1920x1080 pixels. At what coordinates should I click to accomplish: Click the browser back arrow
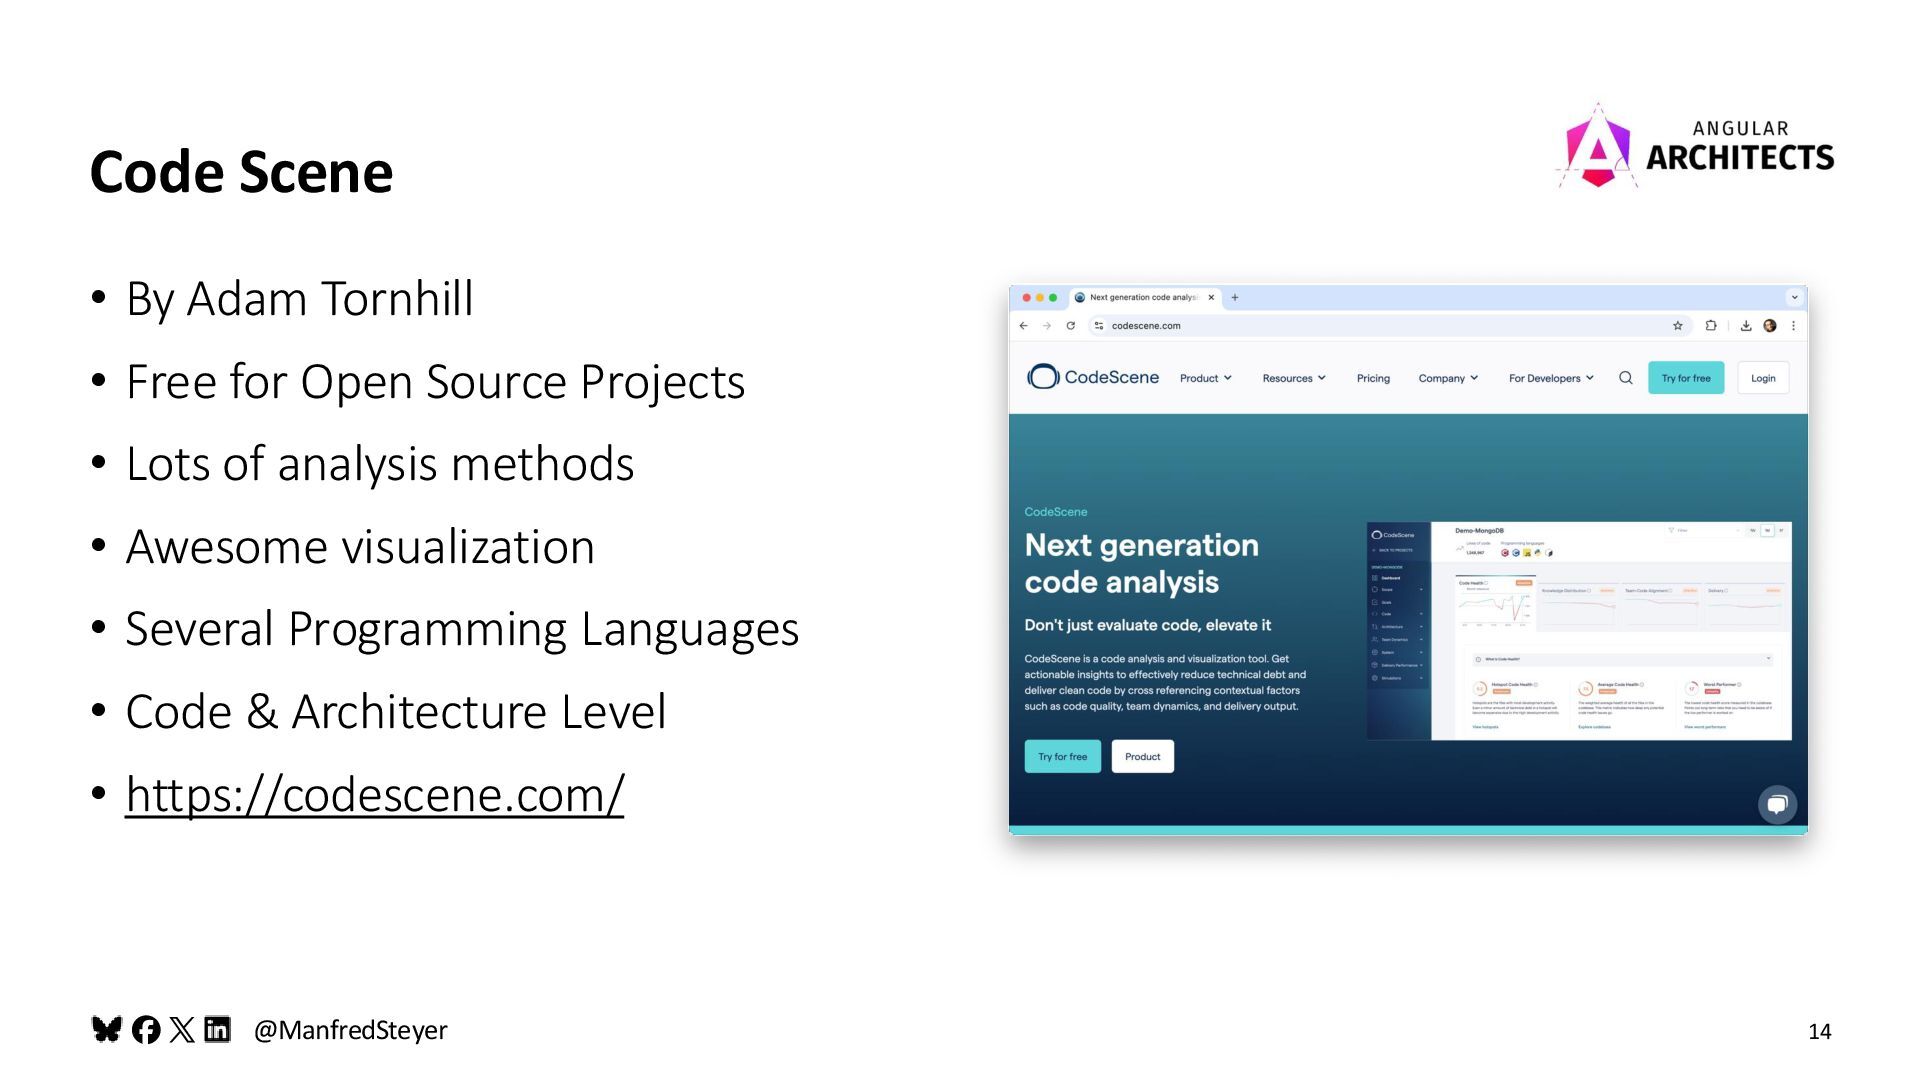pyautogui.click(x=1023, y=326)
